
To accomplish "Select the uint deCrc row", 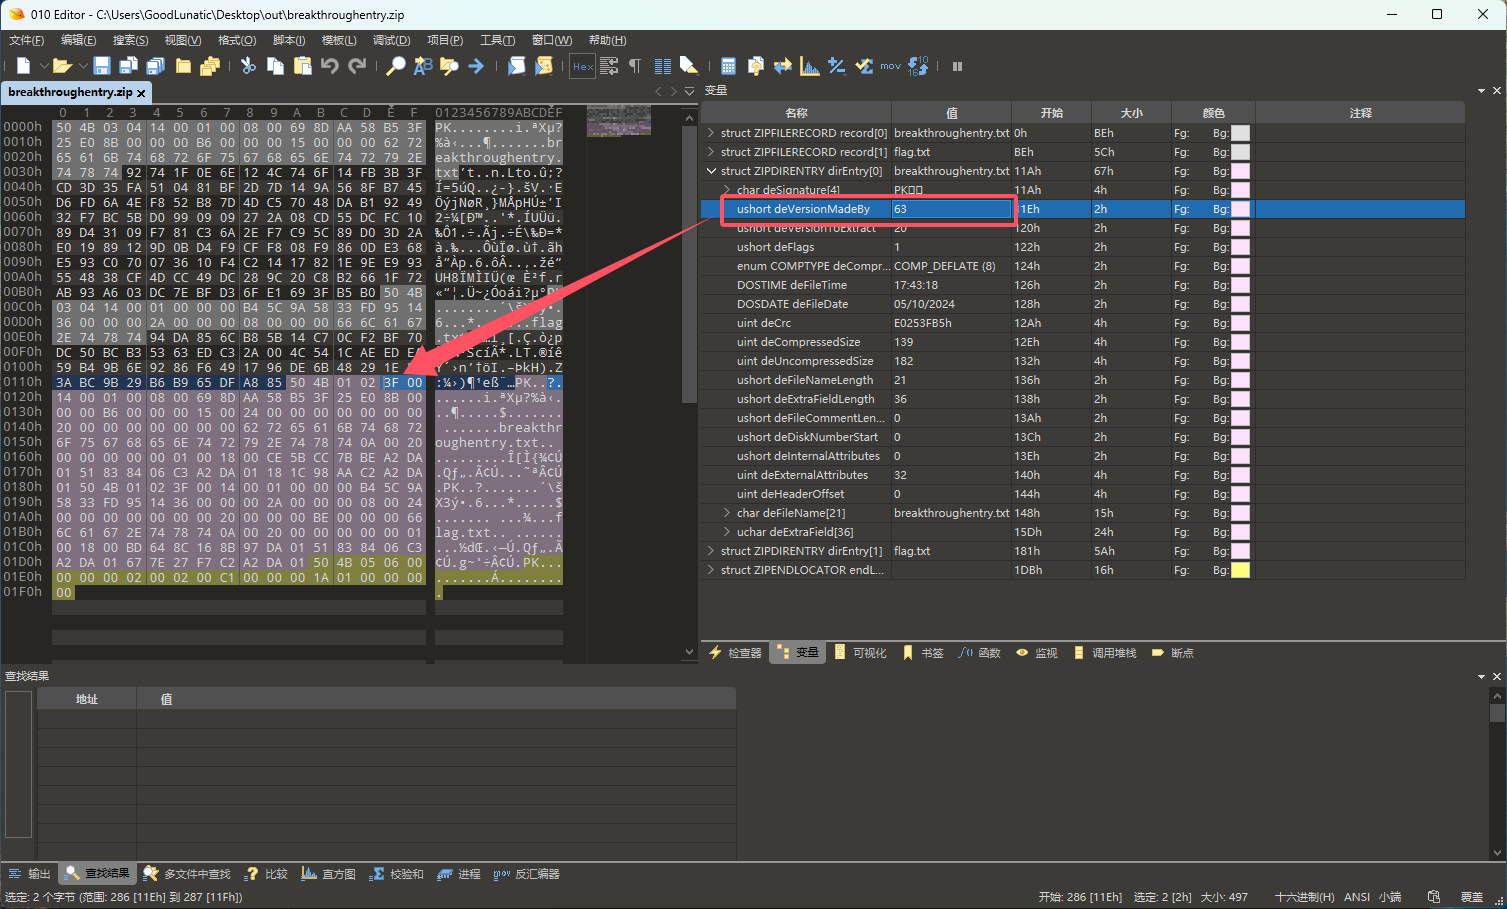I will [1083, 323].
